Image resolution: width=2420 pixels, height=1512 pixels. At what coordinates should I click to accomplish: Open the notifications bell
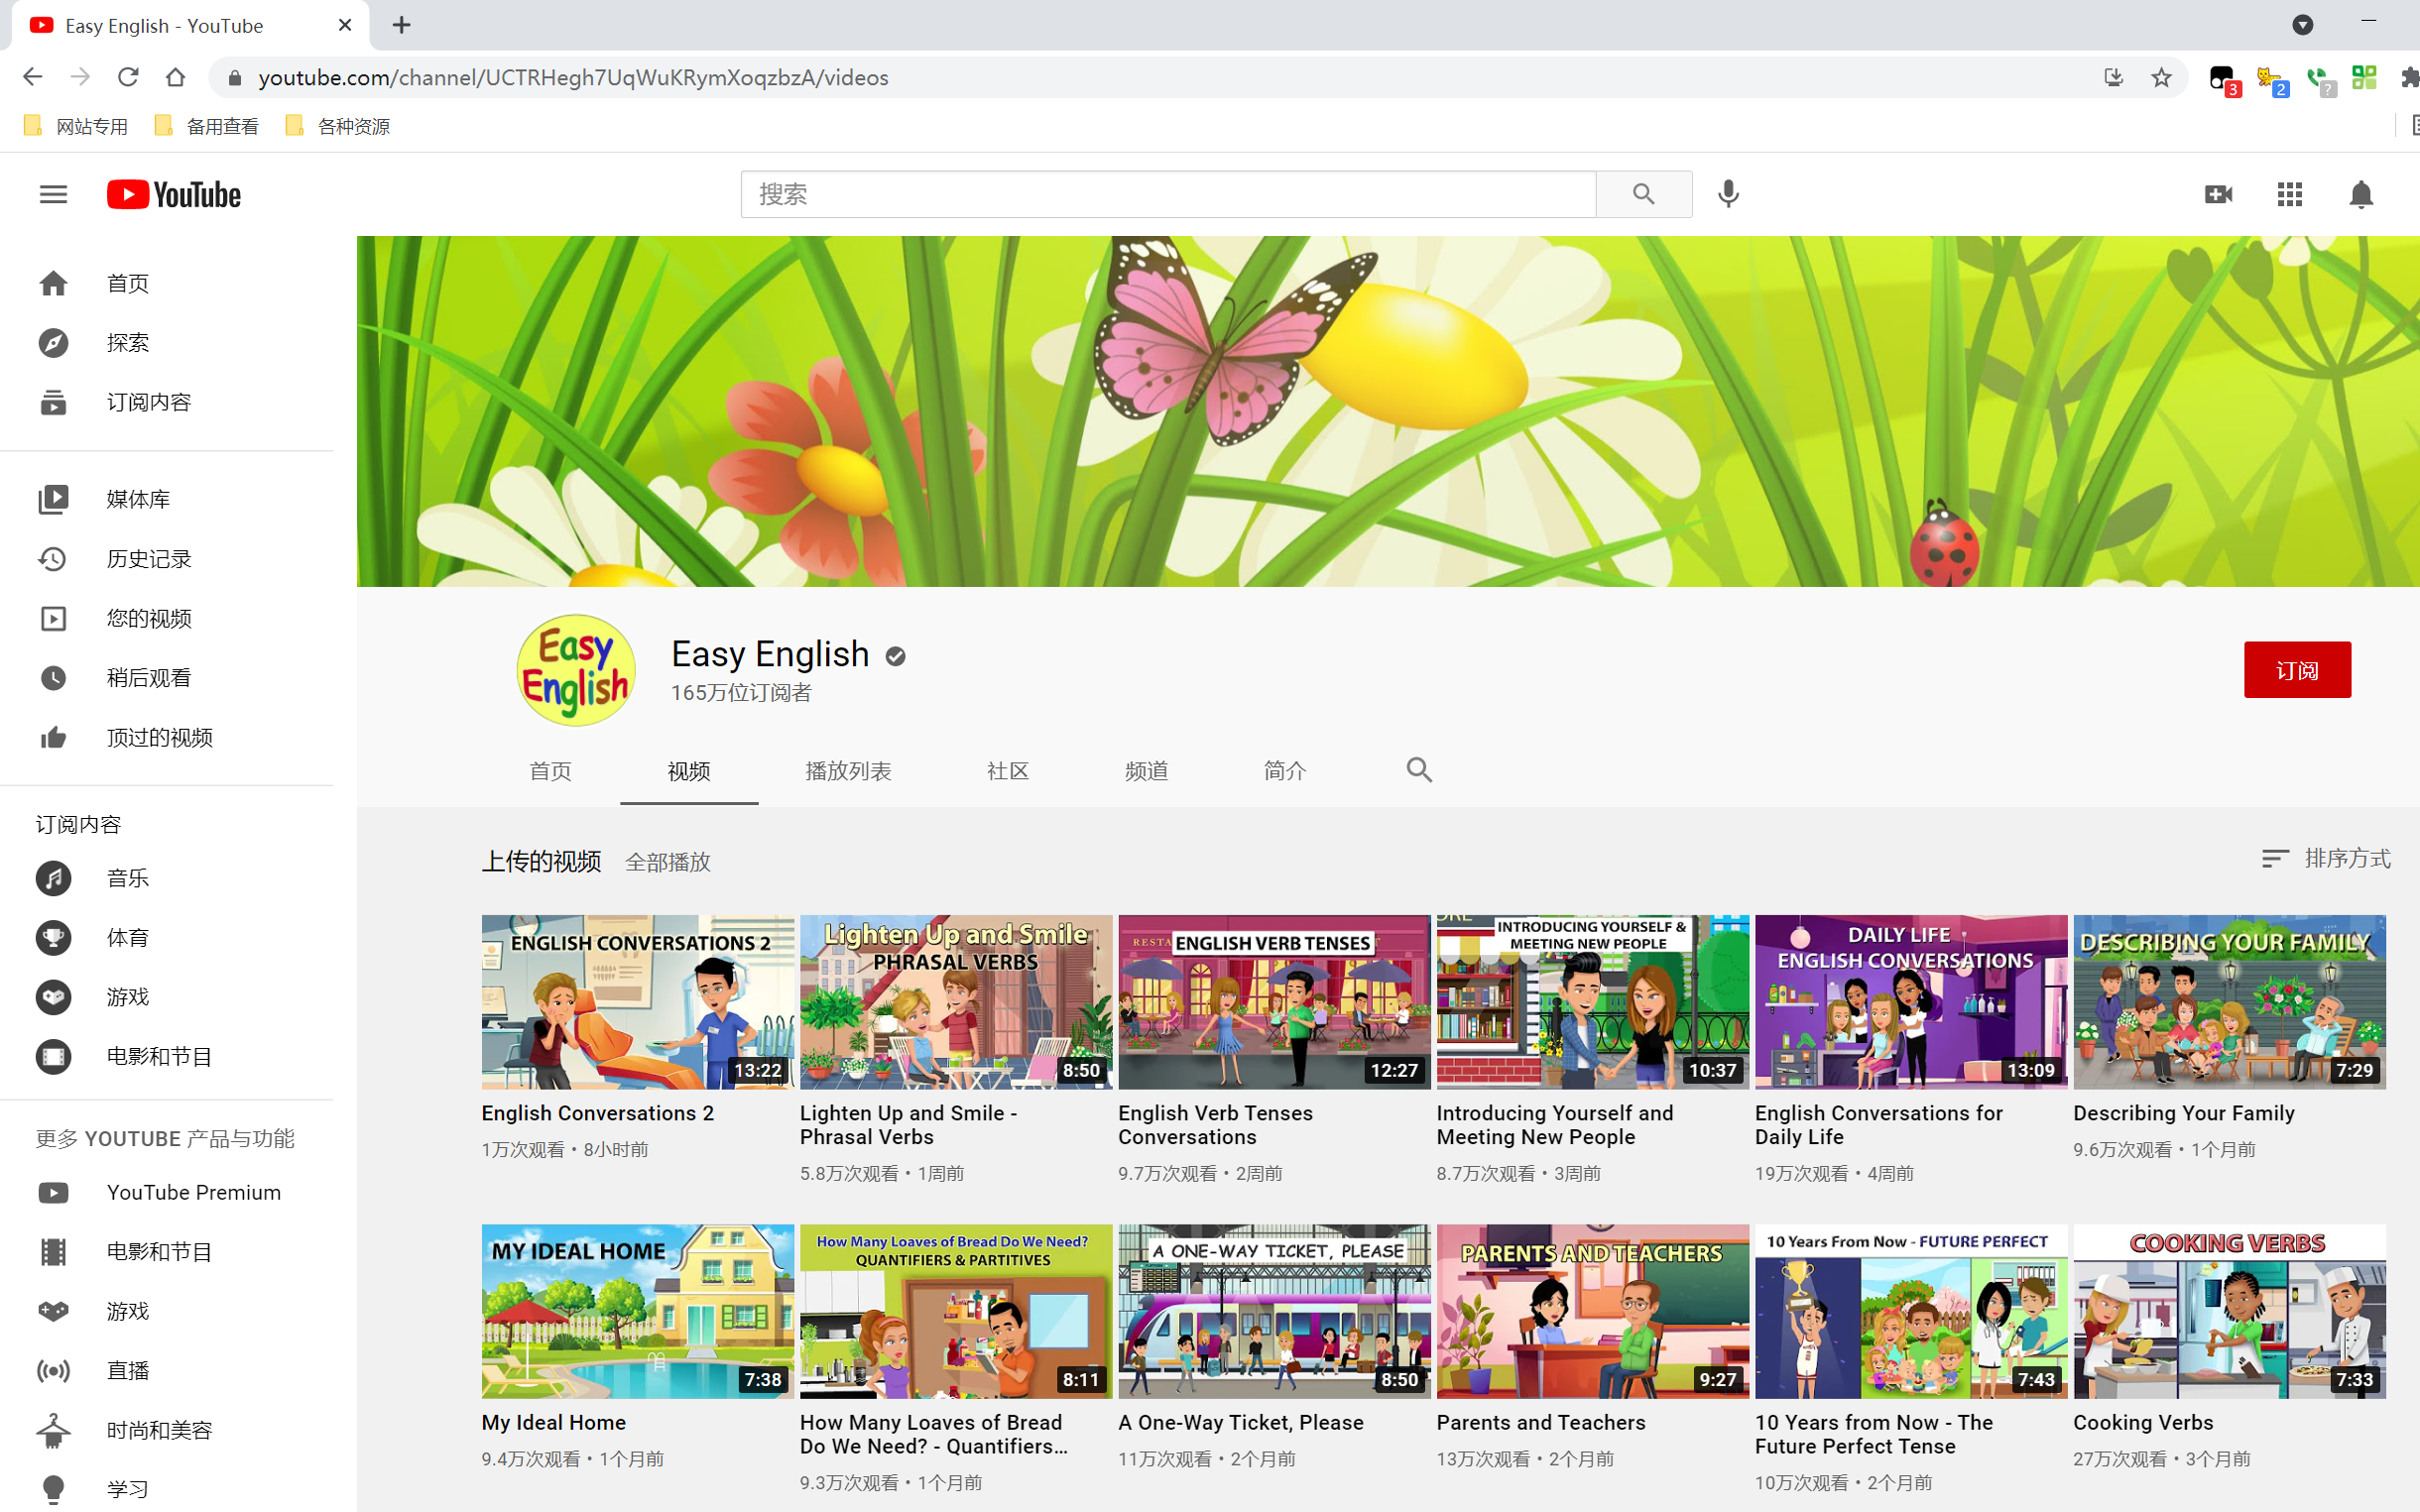point(2361,194)
